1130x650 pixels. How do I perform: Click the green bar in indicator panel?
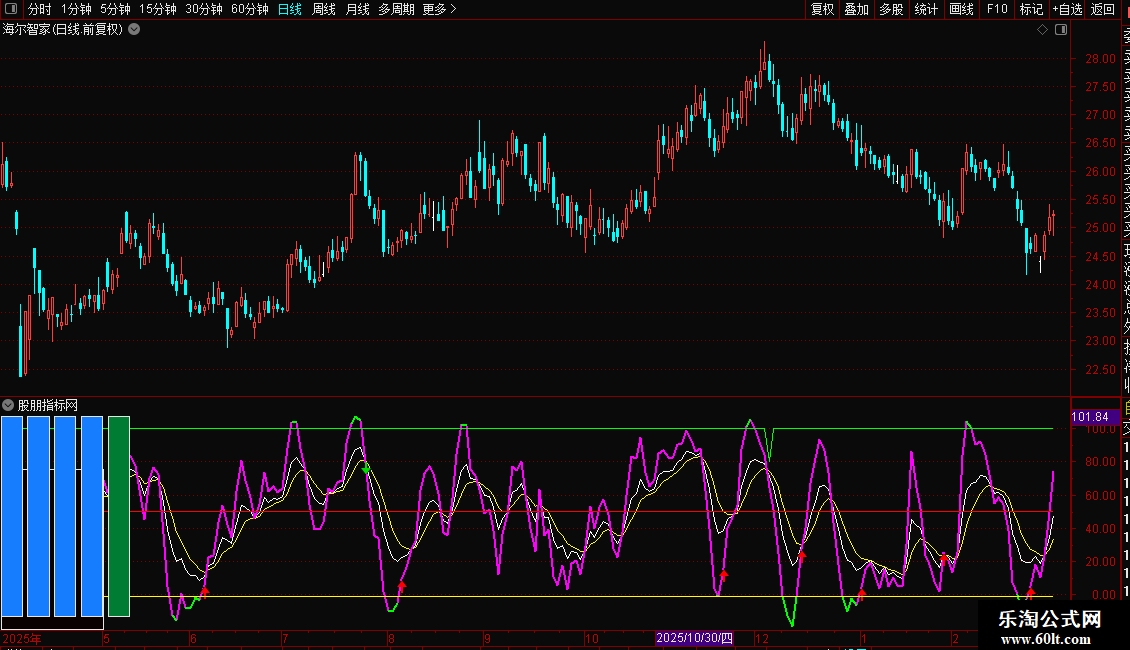(119, 516)
